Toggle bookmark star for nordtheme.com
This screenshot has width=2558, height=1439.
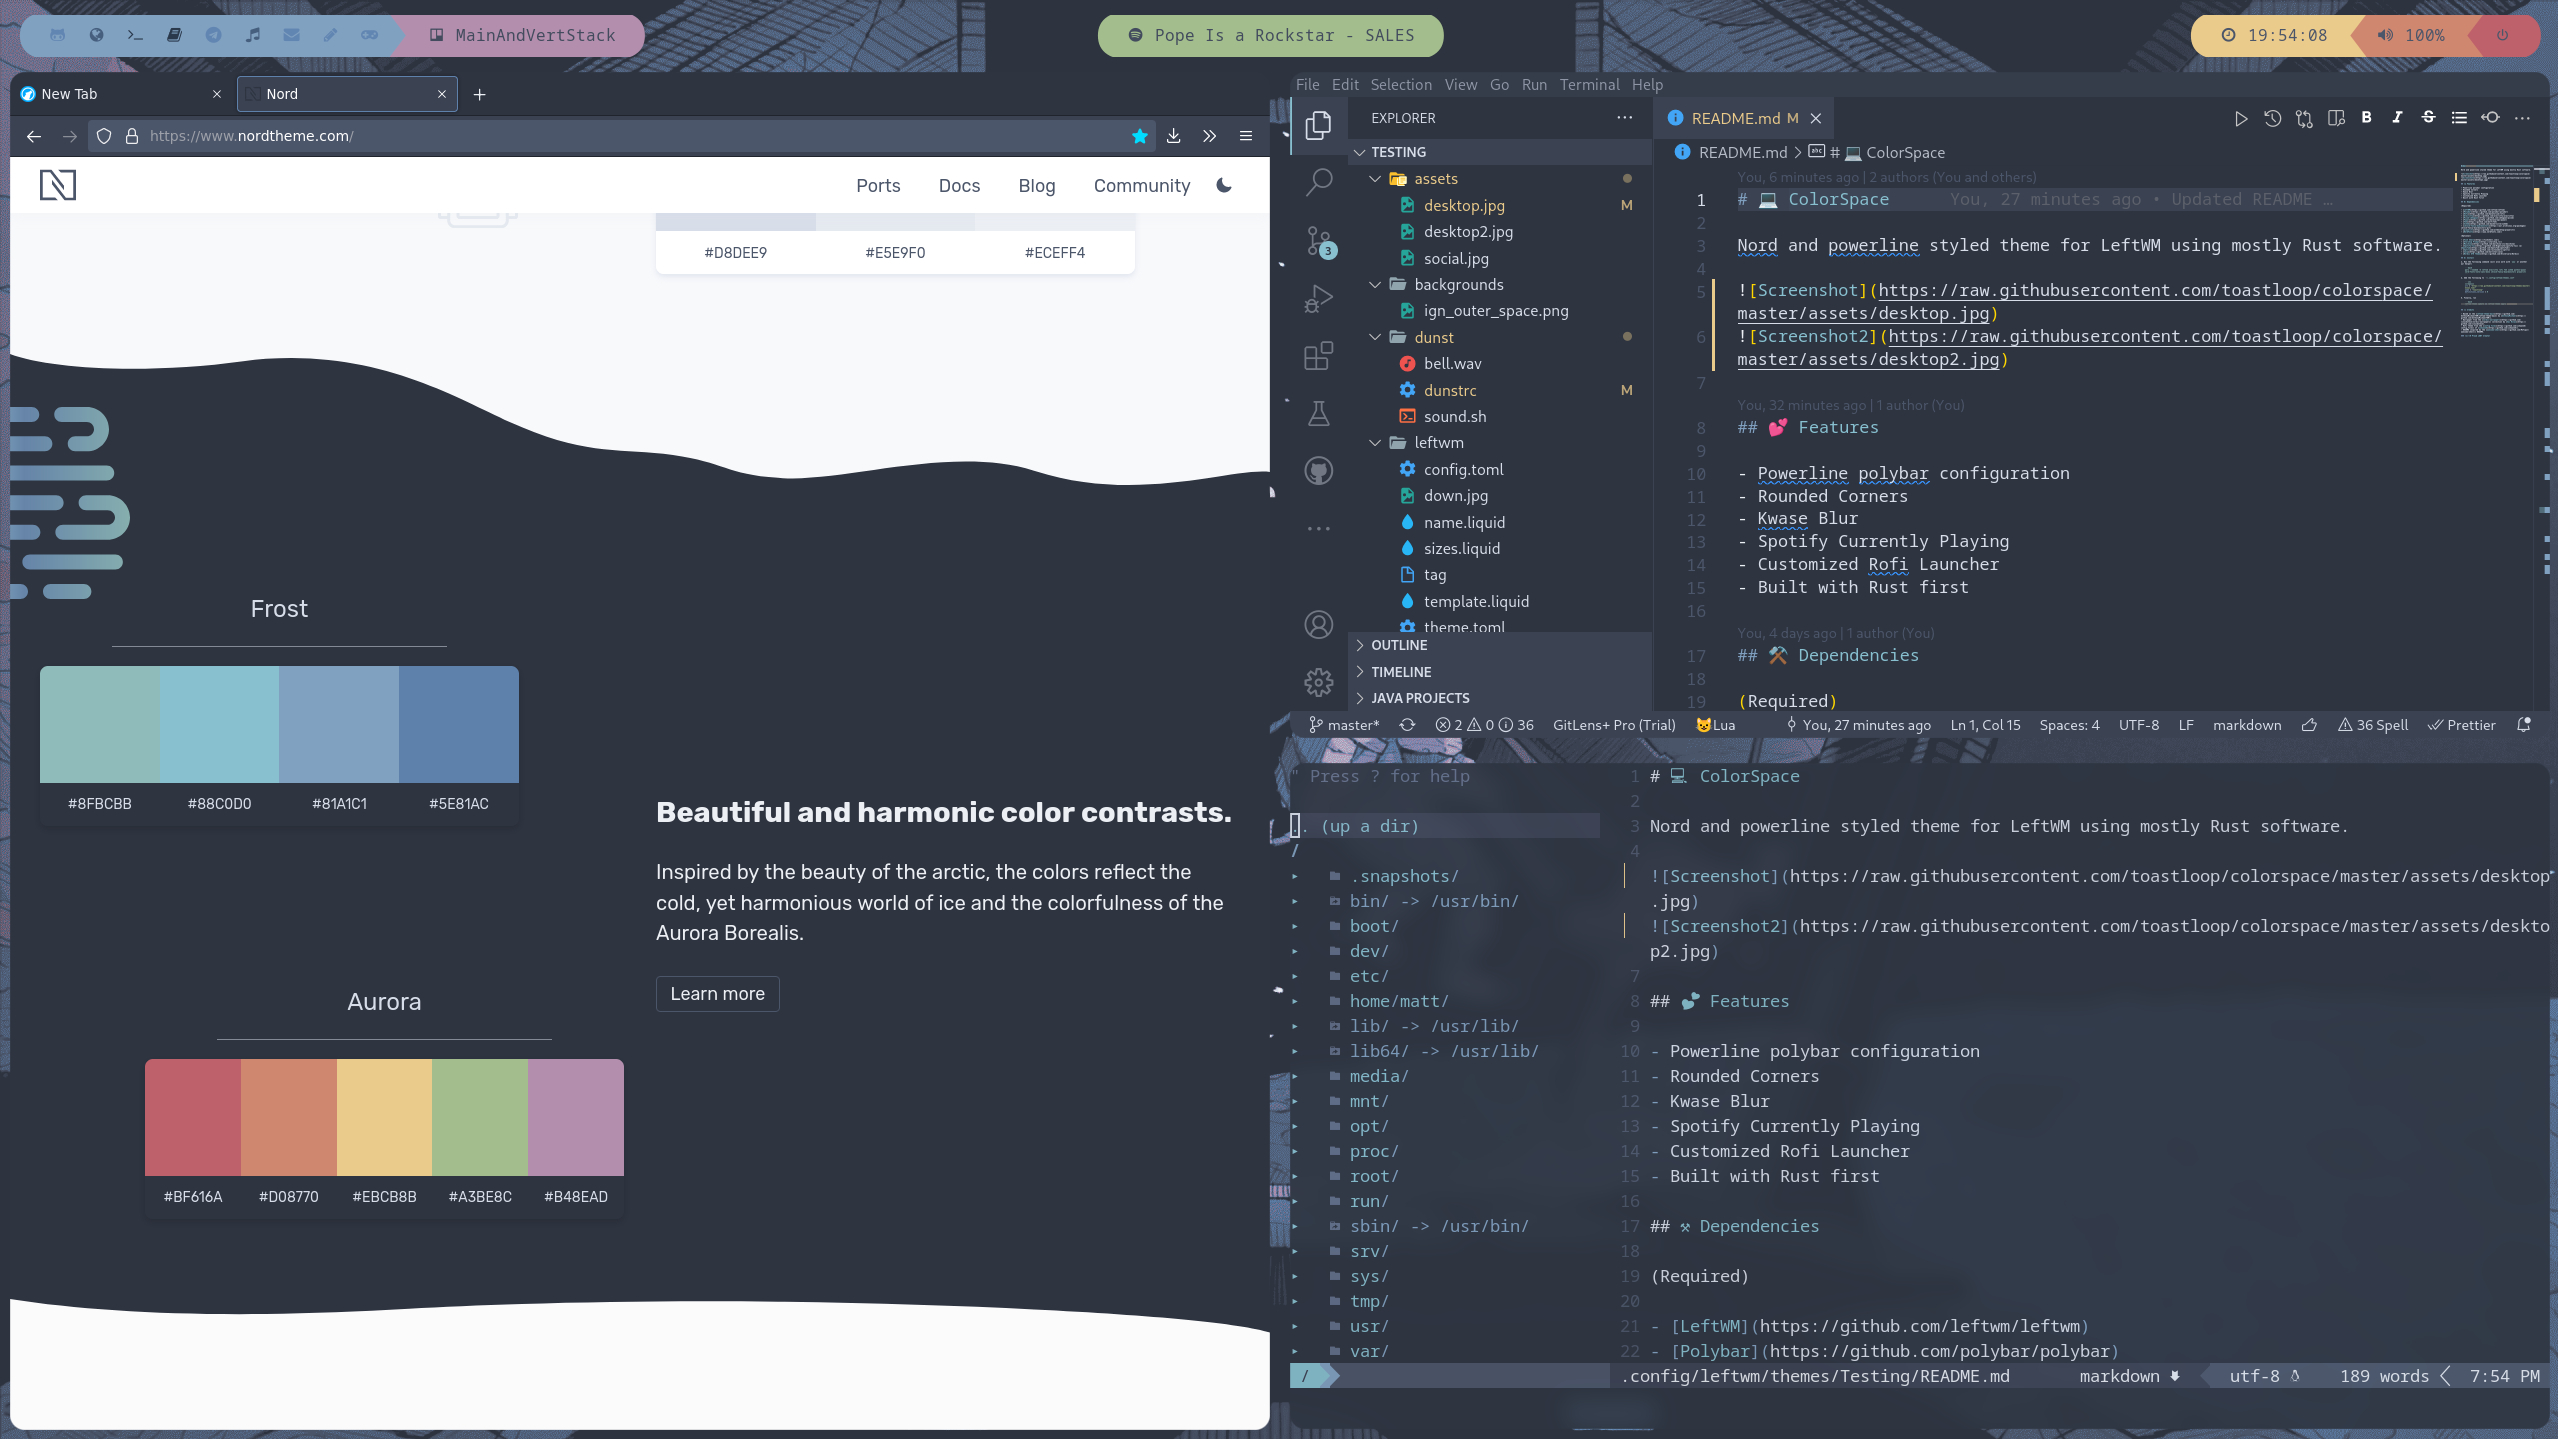click(x=1139, y=136)
